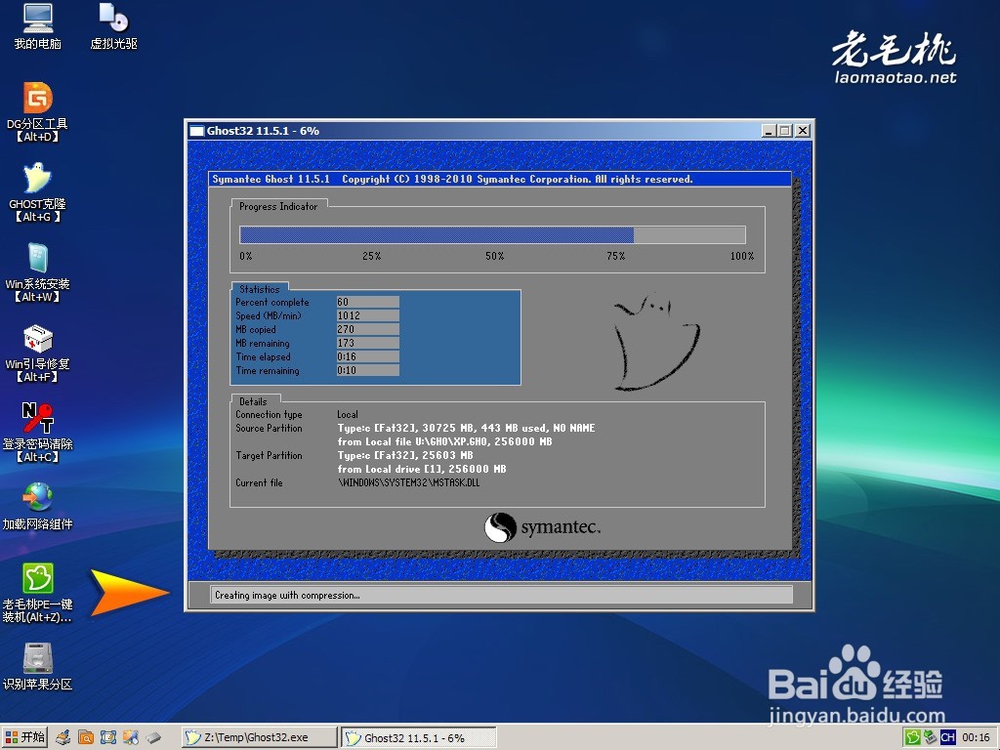Click the Time remaining value 0:10

(x=367, y=371)
